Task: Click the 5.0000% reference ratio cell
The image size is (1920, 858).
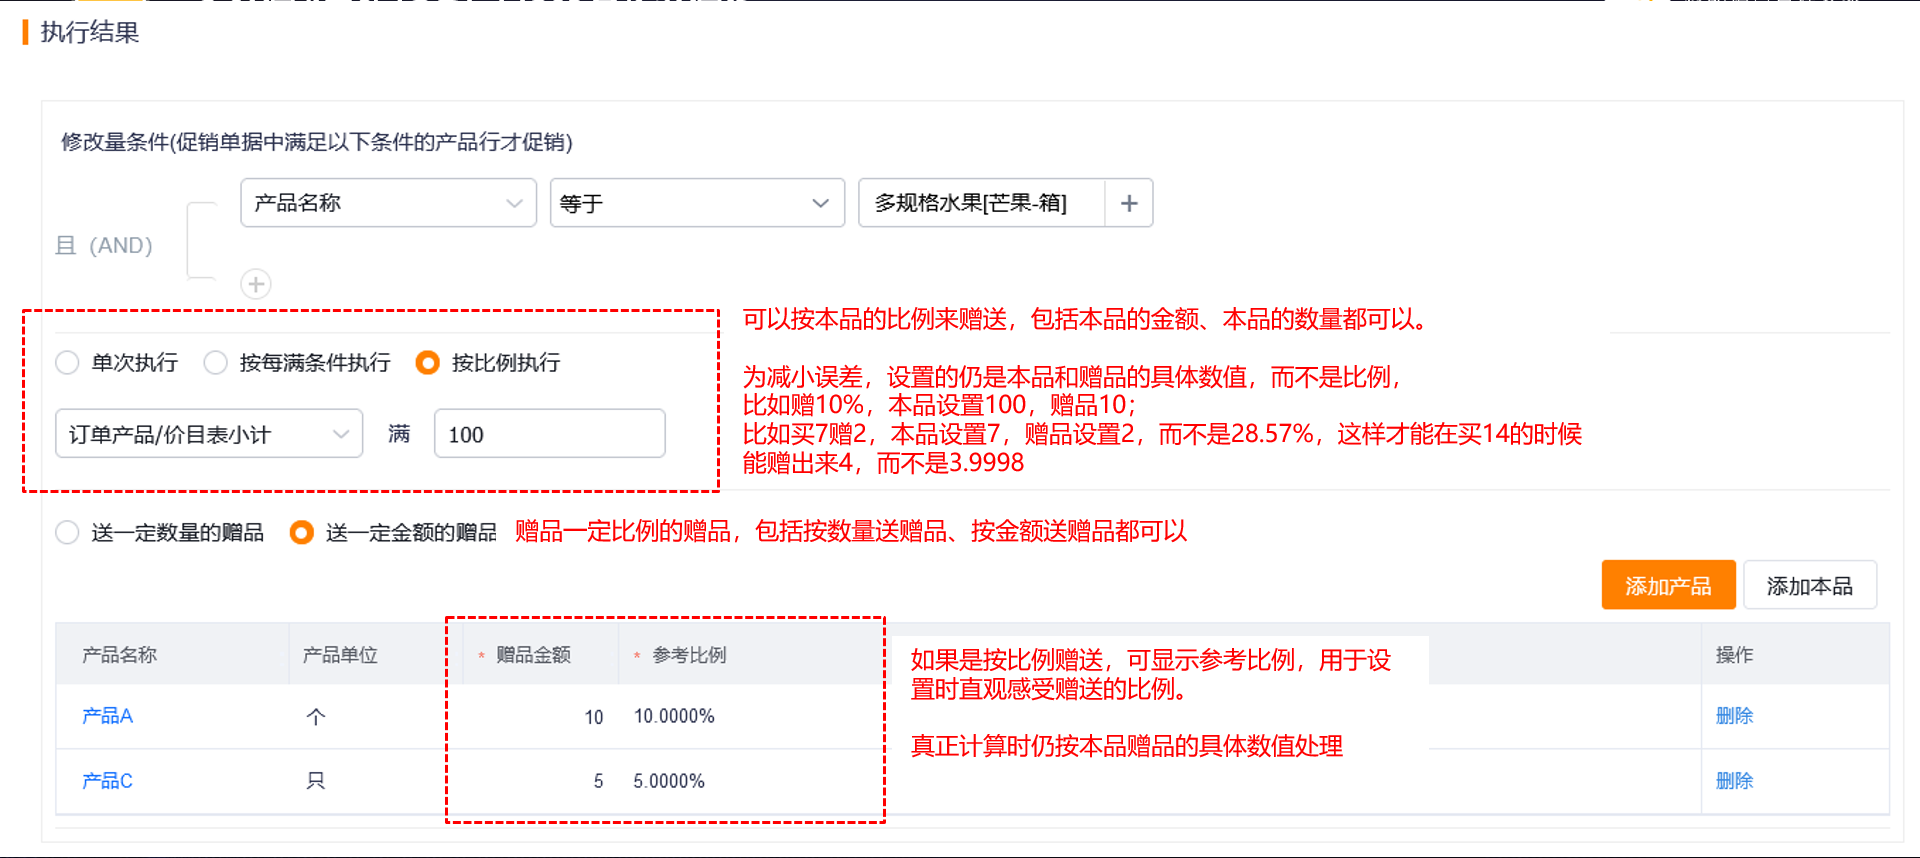Action: tap(669, 781)
